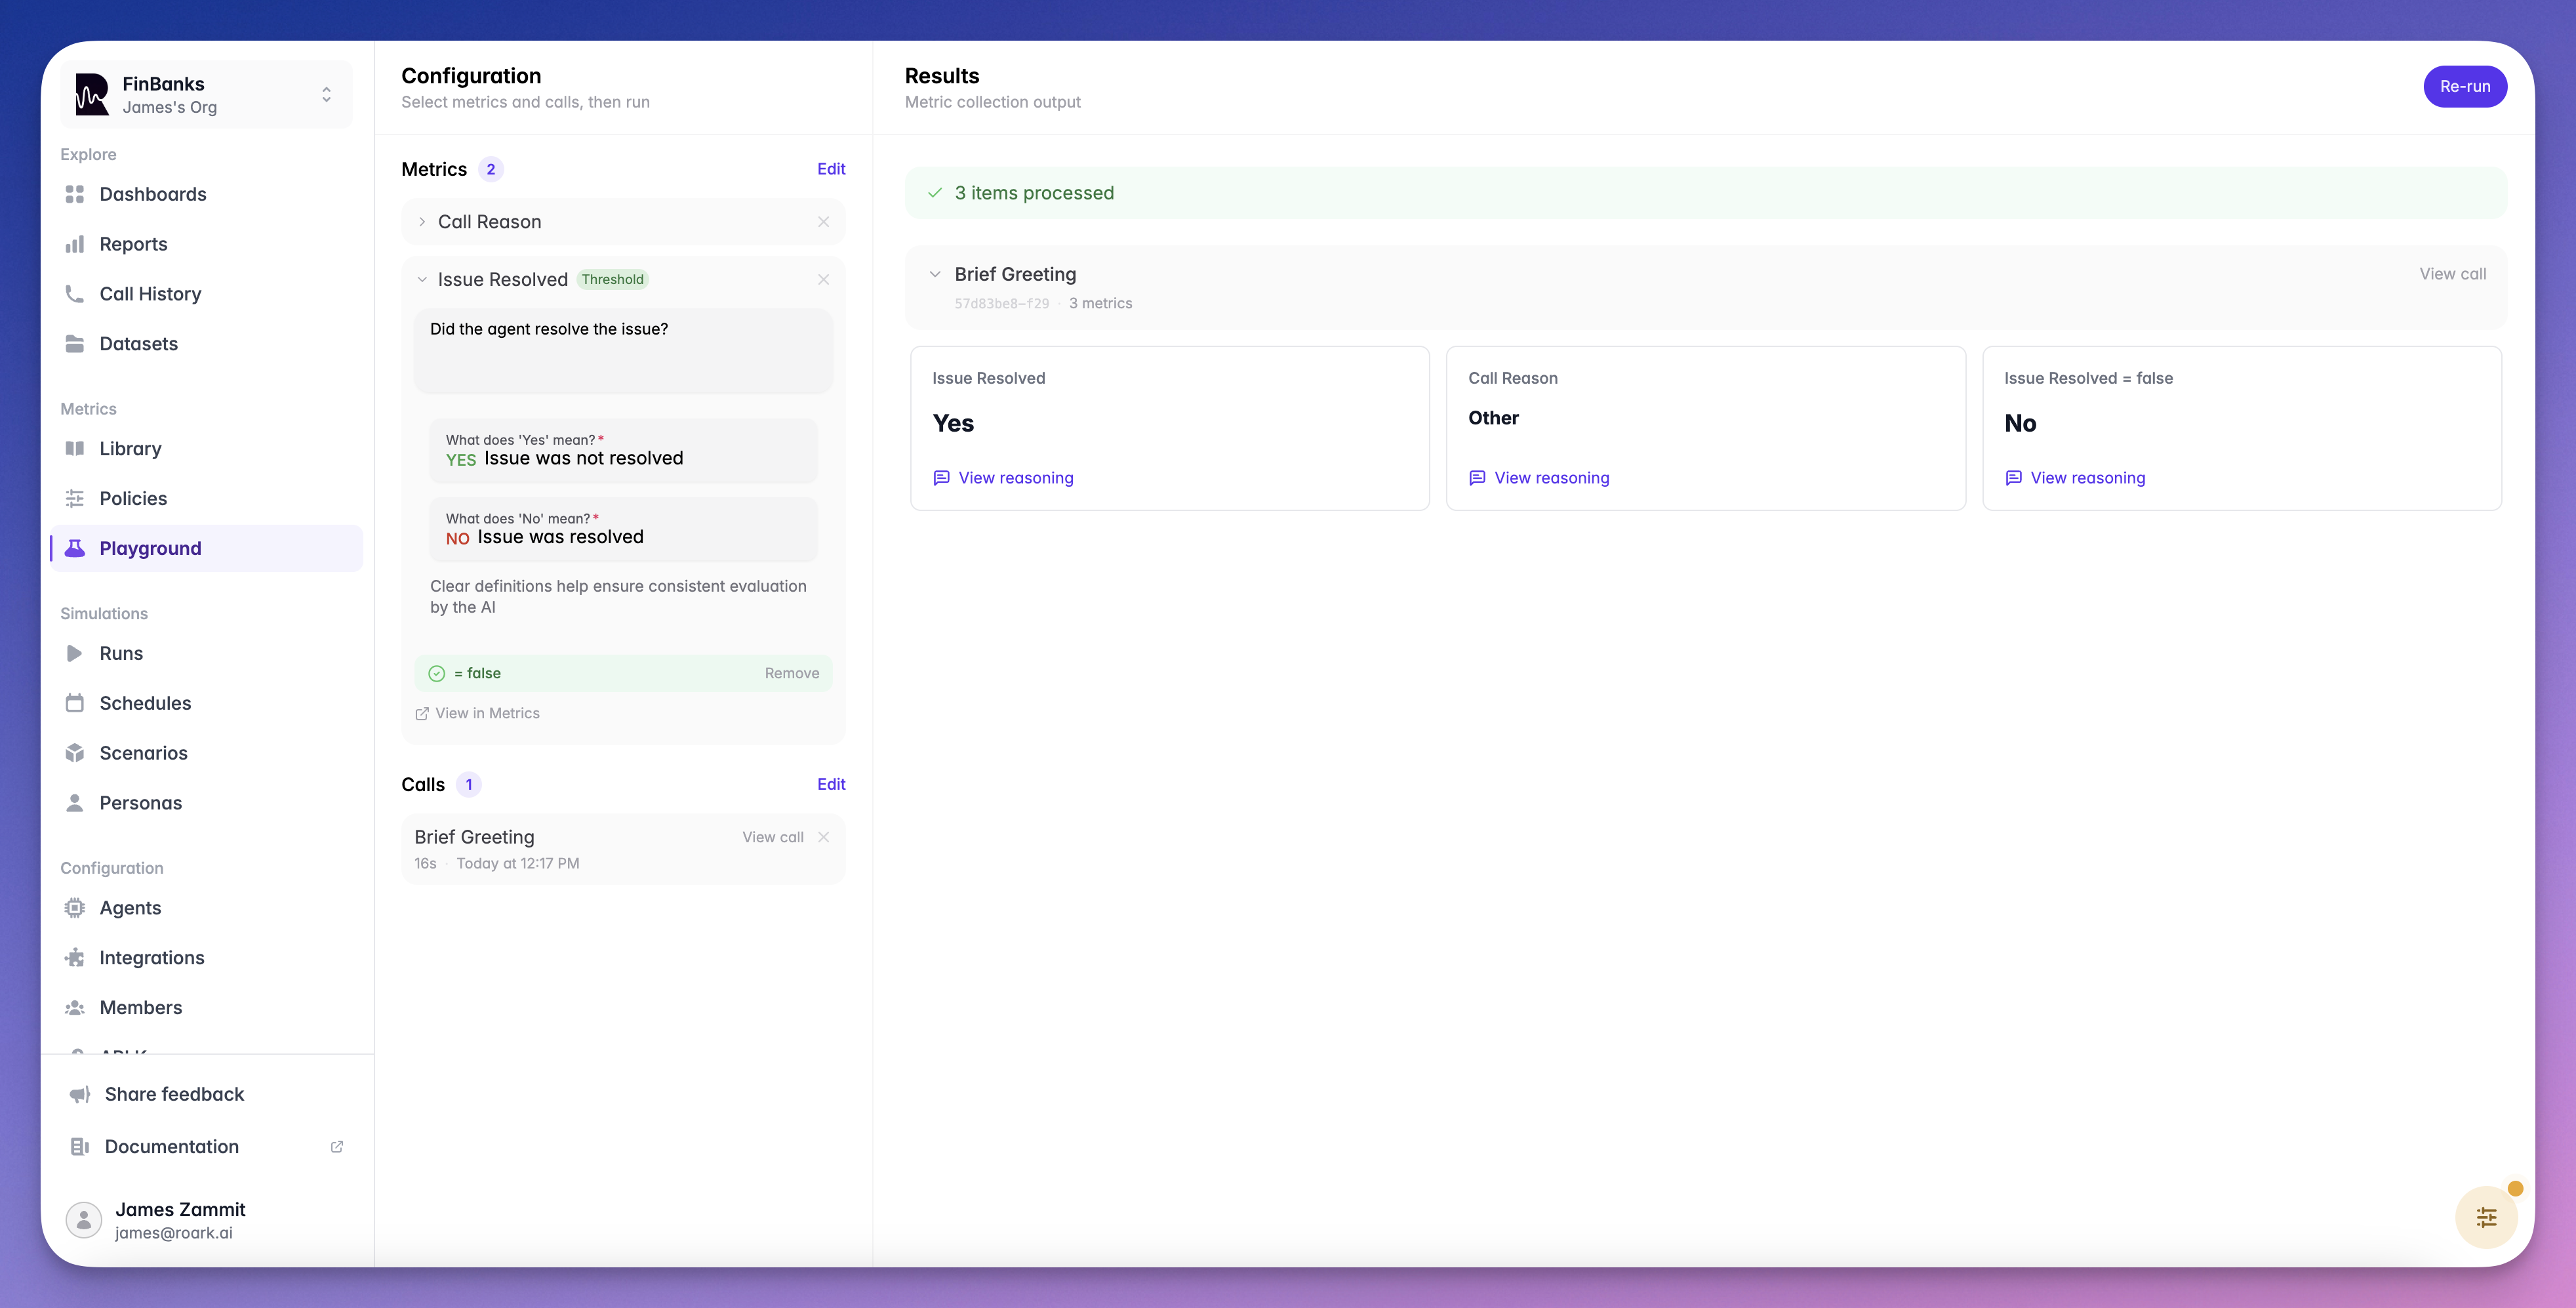The image size is (2576, 1308).
Task: Collapse the Issue Resolved metric
Action: 422,280
